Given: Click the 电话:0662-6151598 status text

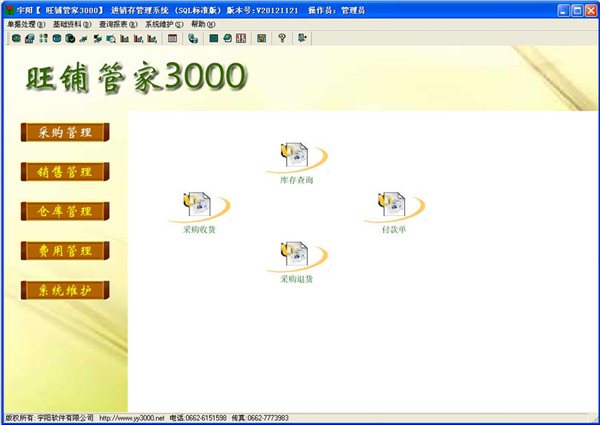Looking at the screenshot, I should 198,418.
